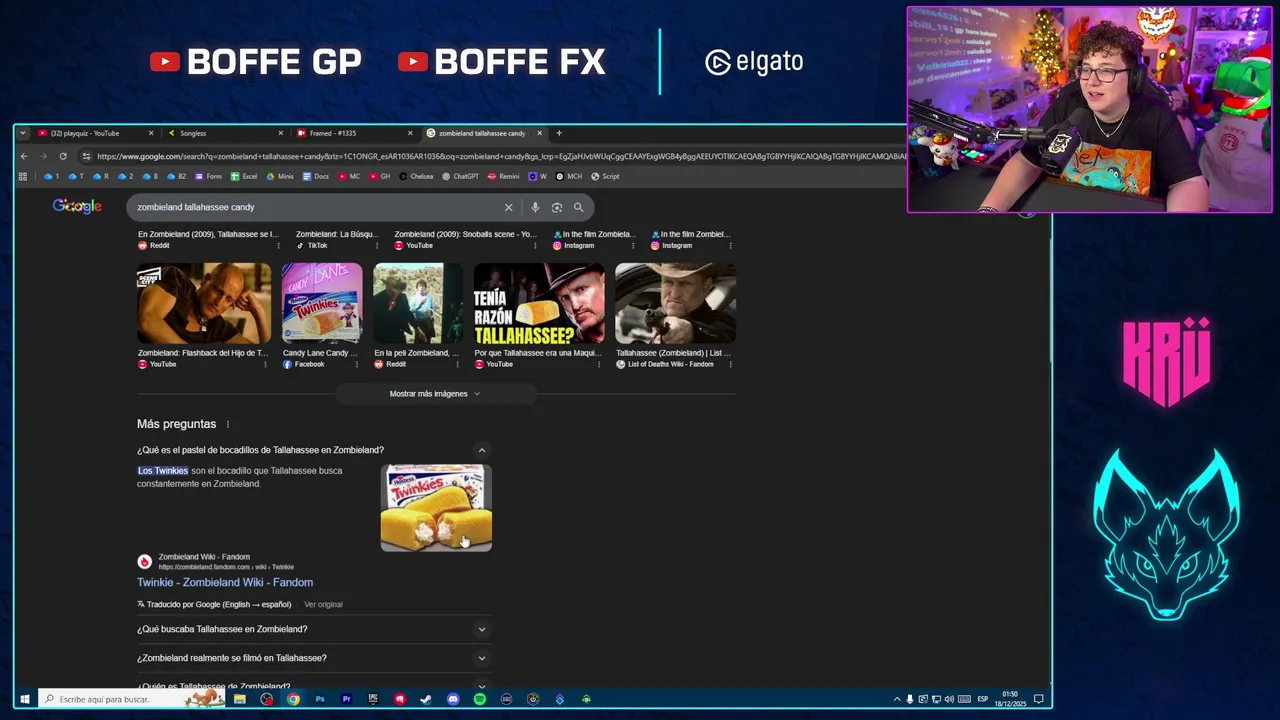This screenshot has height=720, width=1280.
Task: Open Chrome tab search dropdown
Action: pos(23,133)
